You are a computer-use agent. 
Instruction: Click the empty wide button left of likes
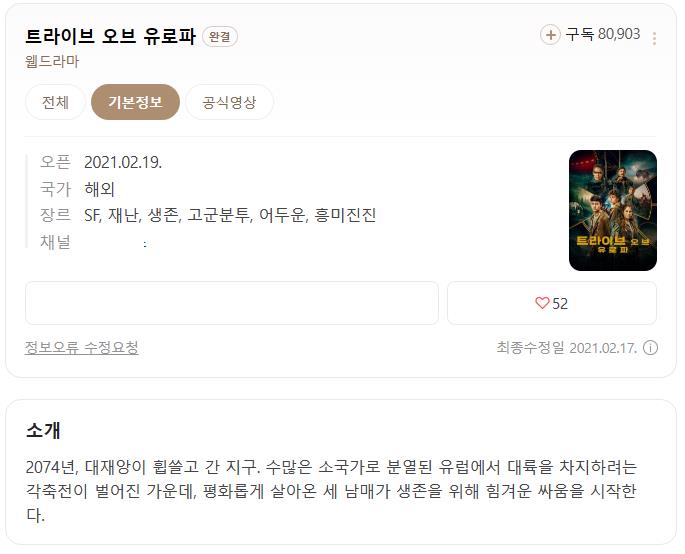coord(232,303)
